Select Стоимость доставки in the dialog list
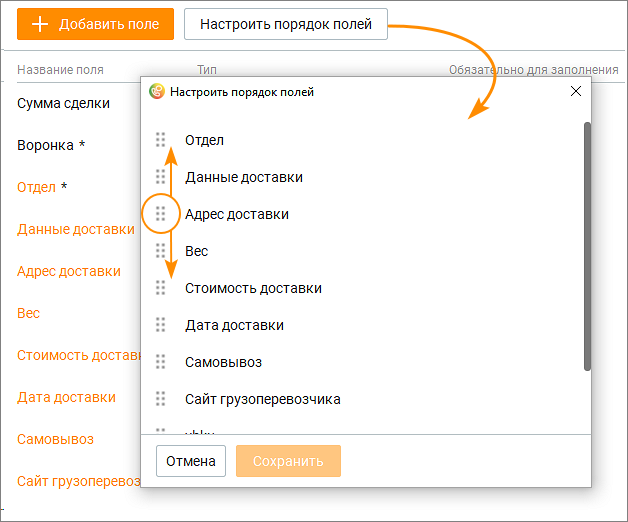Screen dimensions: 628x522 pyautogui.click(x=253, y=288)
